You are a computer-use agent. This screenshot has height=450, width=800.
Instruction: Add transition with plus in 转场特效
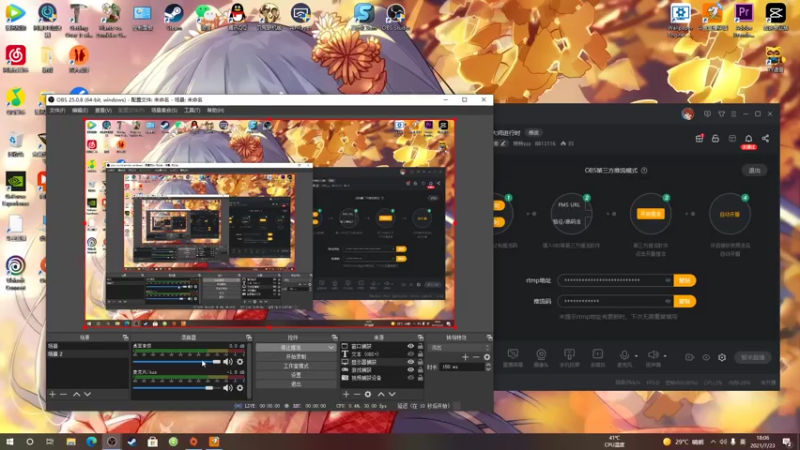pyautogui.click(x=465, y=357)
